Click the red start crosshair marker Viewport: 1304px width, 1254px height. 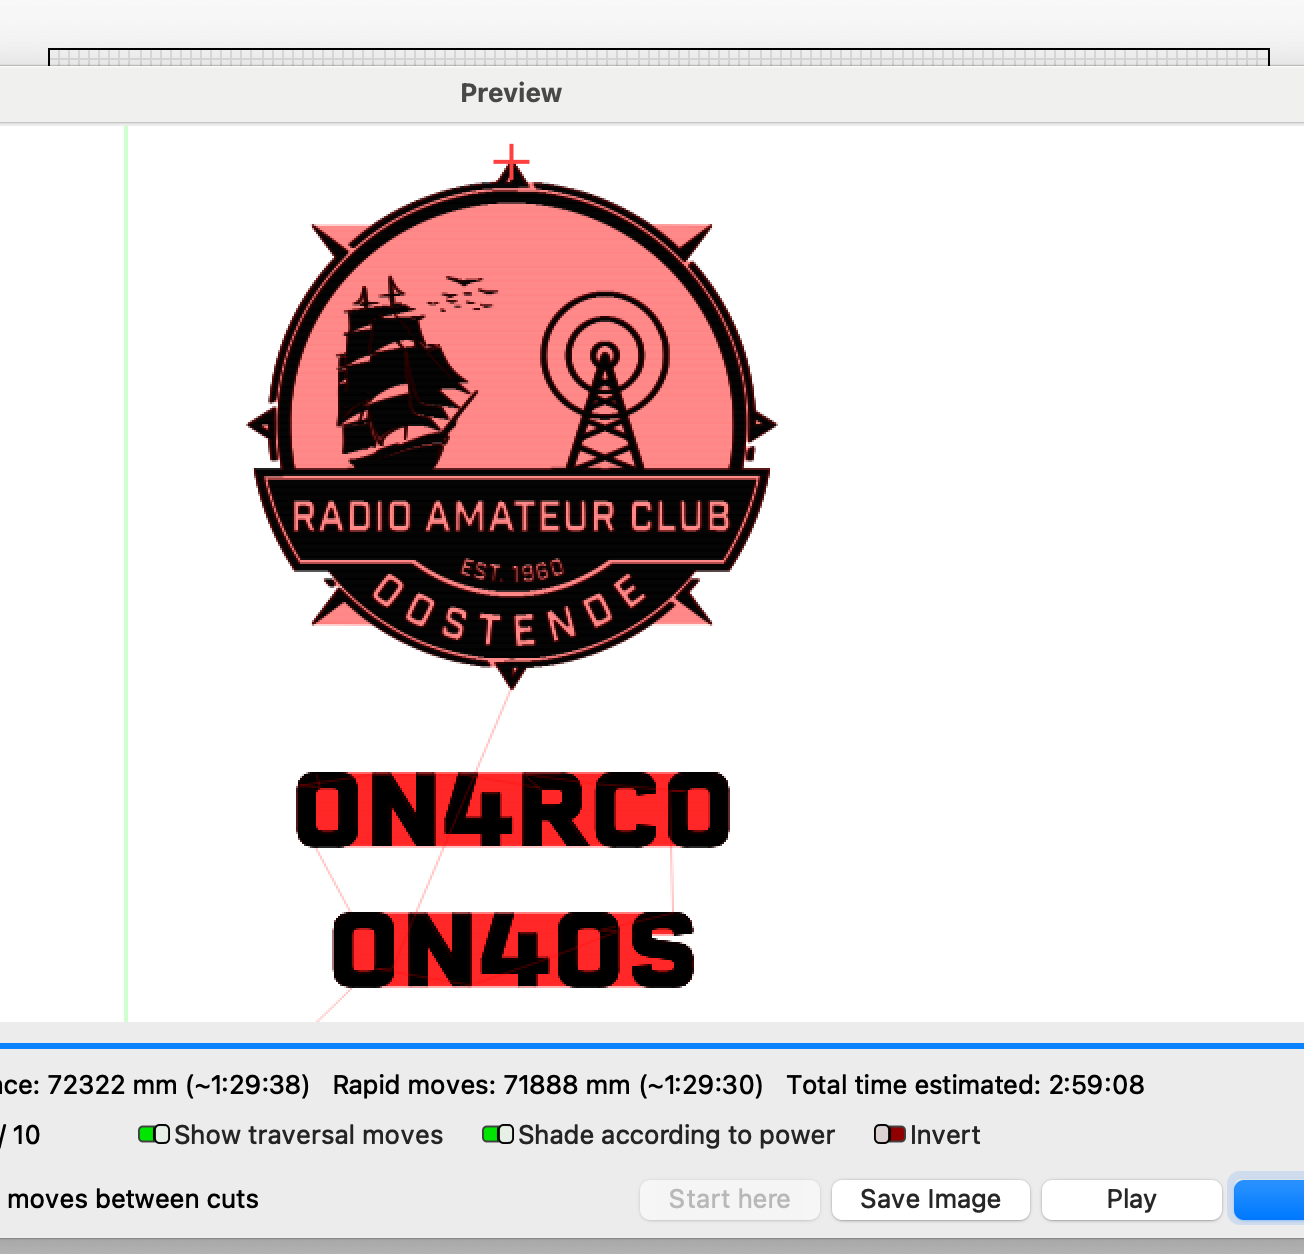click(511, 161)
